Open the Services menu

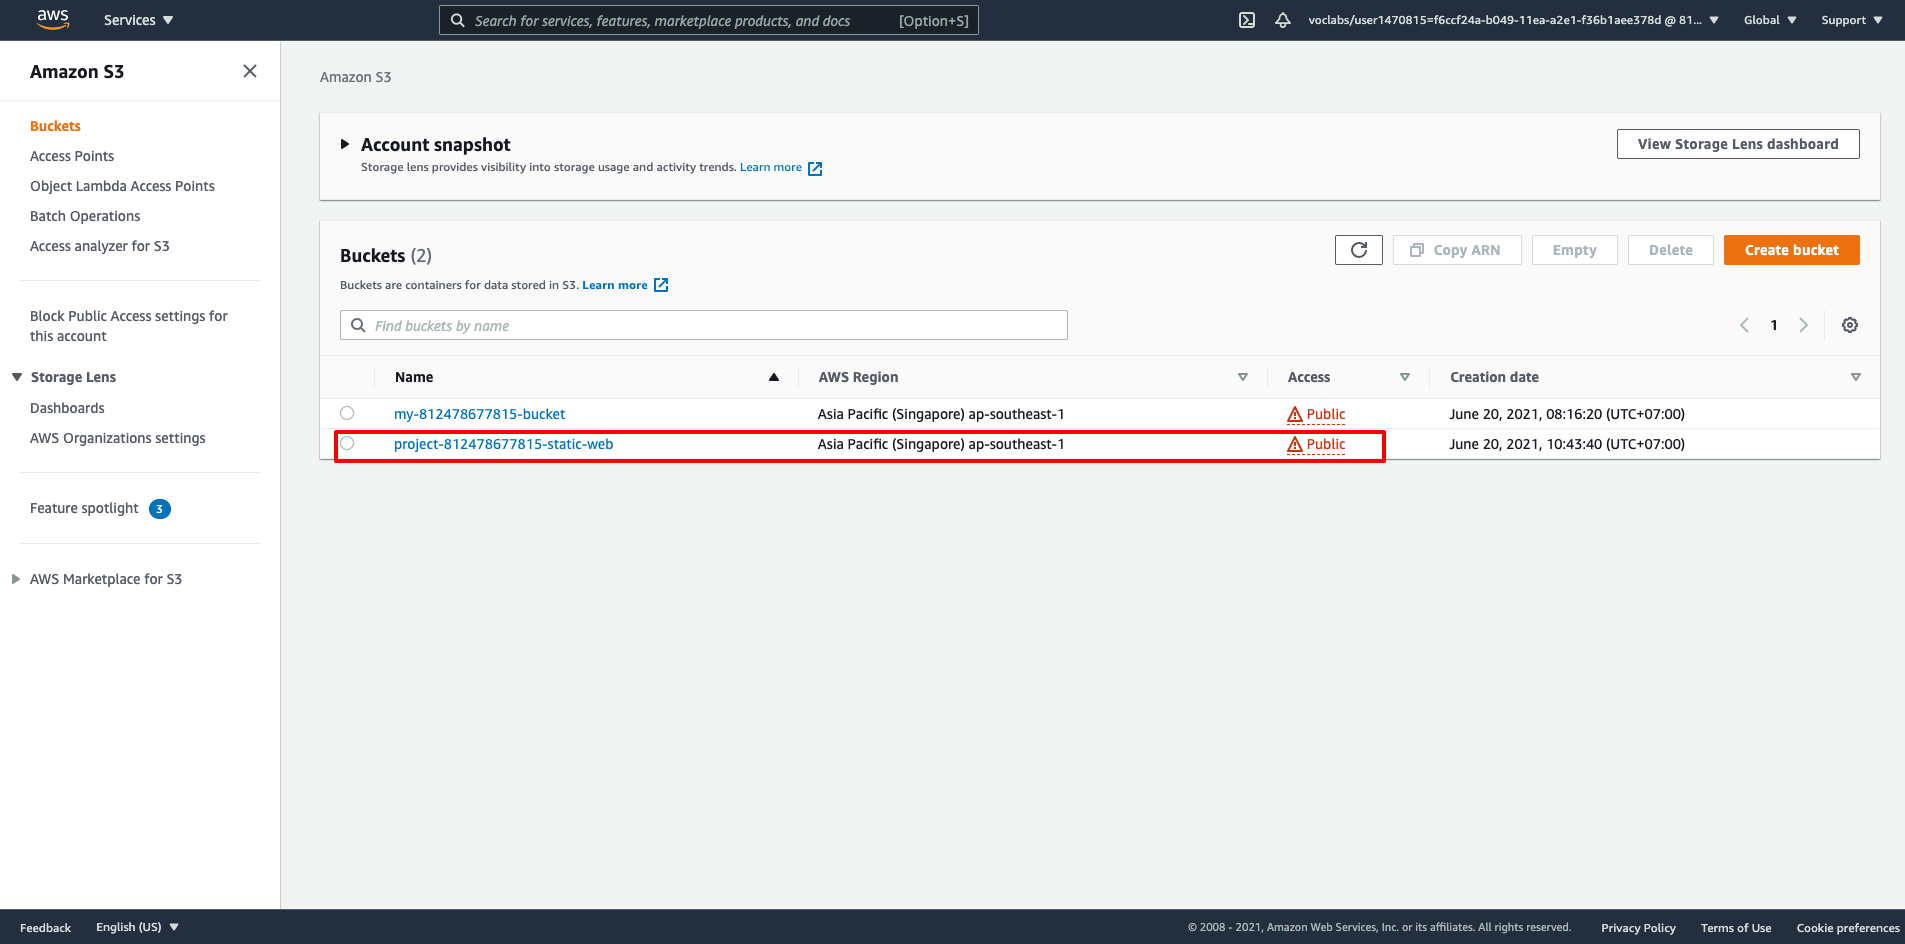pos(138,20)
